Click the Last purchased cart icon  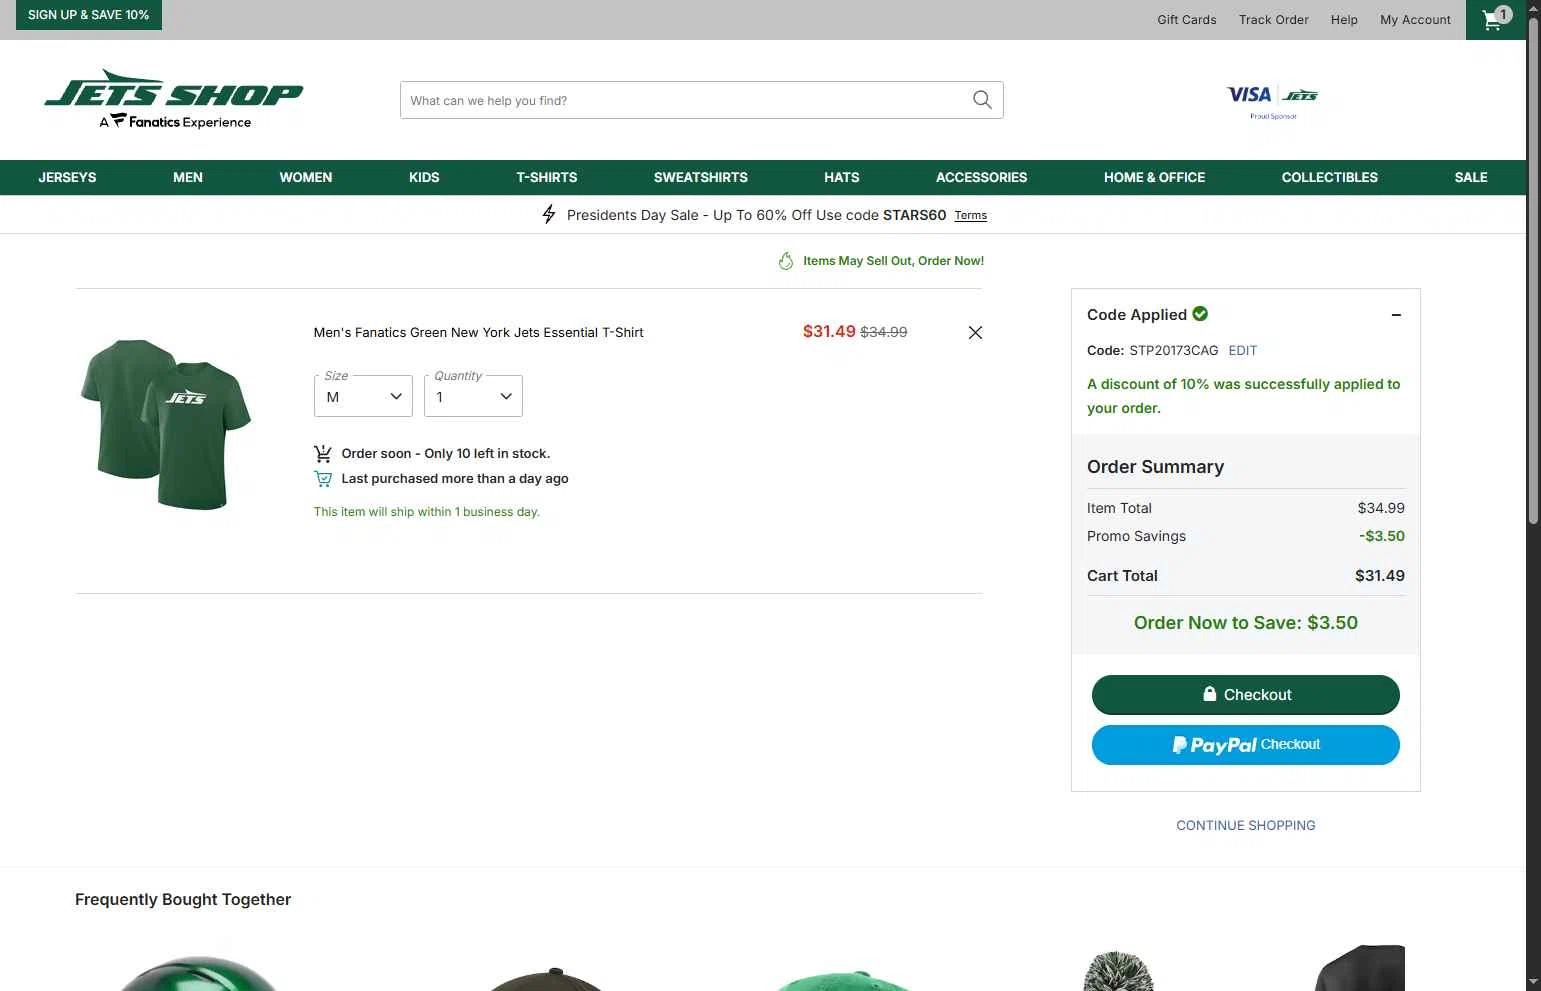[323, 479]
